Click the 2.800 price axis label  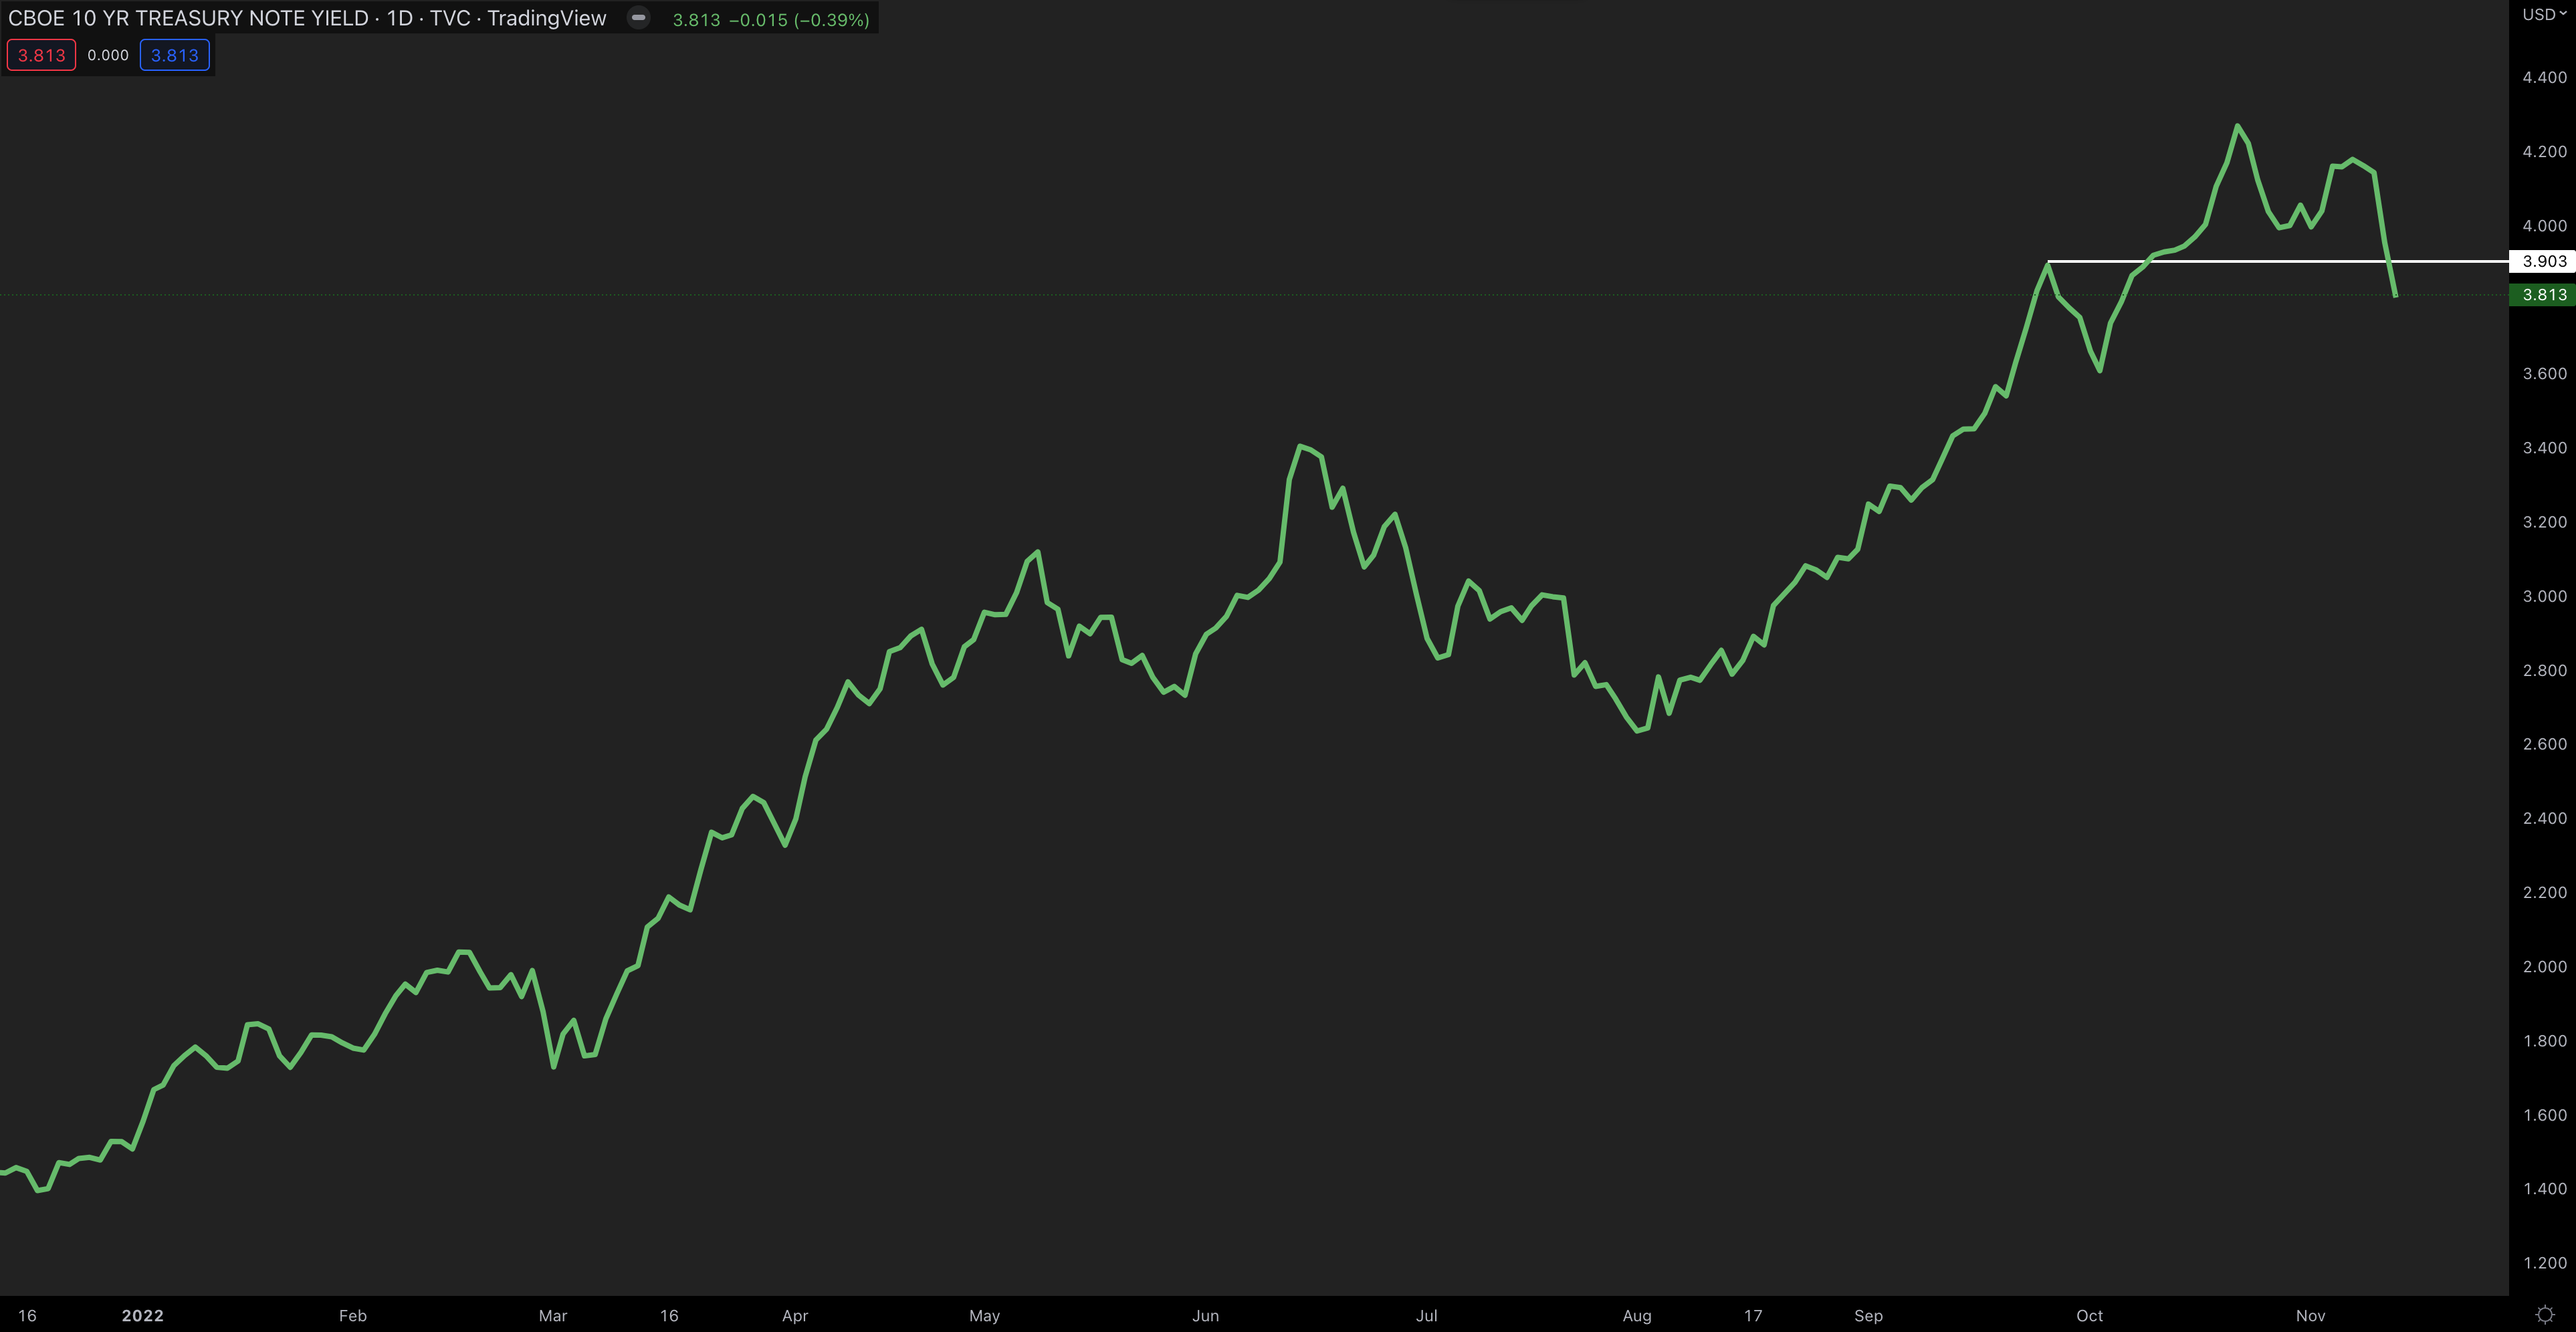(2544, 670)
